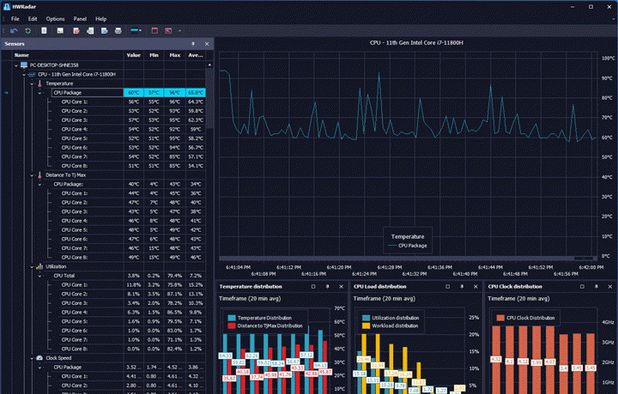Viewport: 618px width, 394px height.
Task: Click the red Distance to TjMax legend swatch
Action: (x=232, y=326)
